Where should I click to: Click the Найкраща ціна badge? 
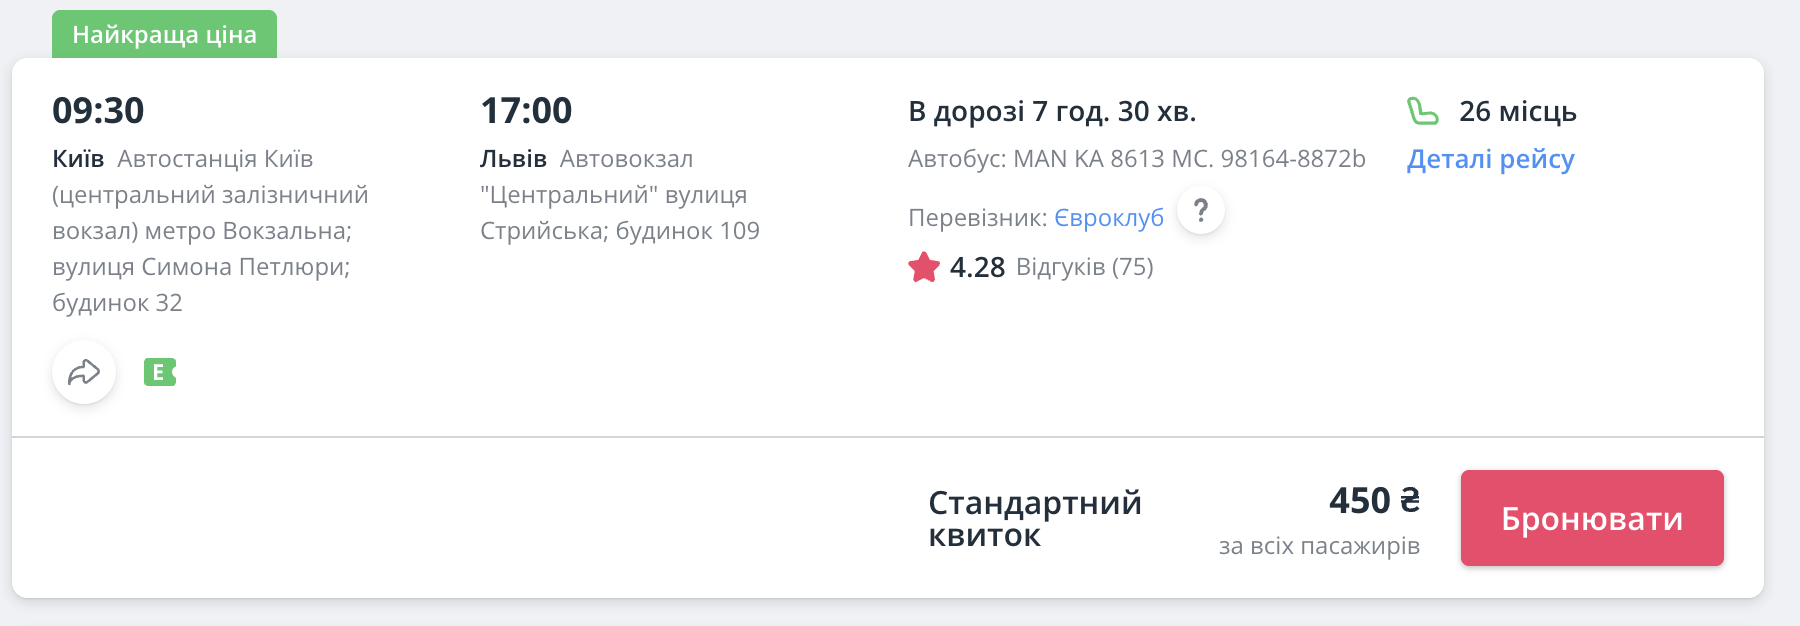(x=164, y=35)
